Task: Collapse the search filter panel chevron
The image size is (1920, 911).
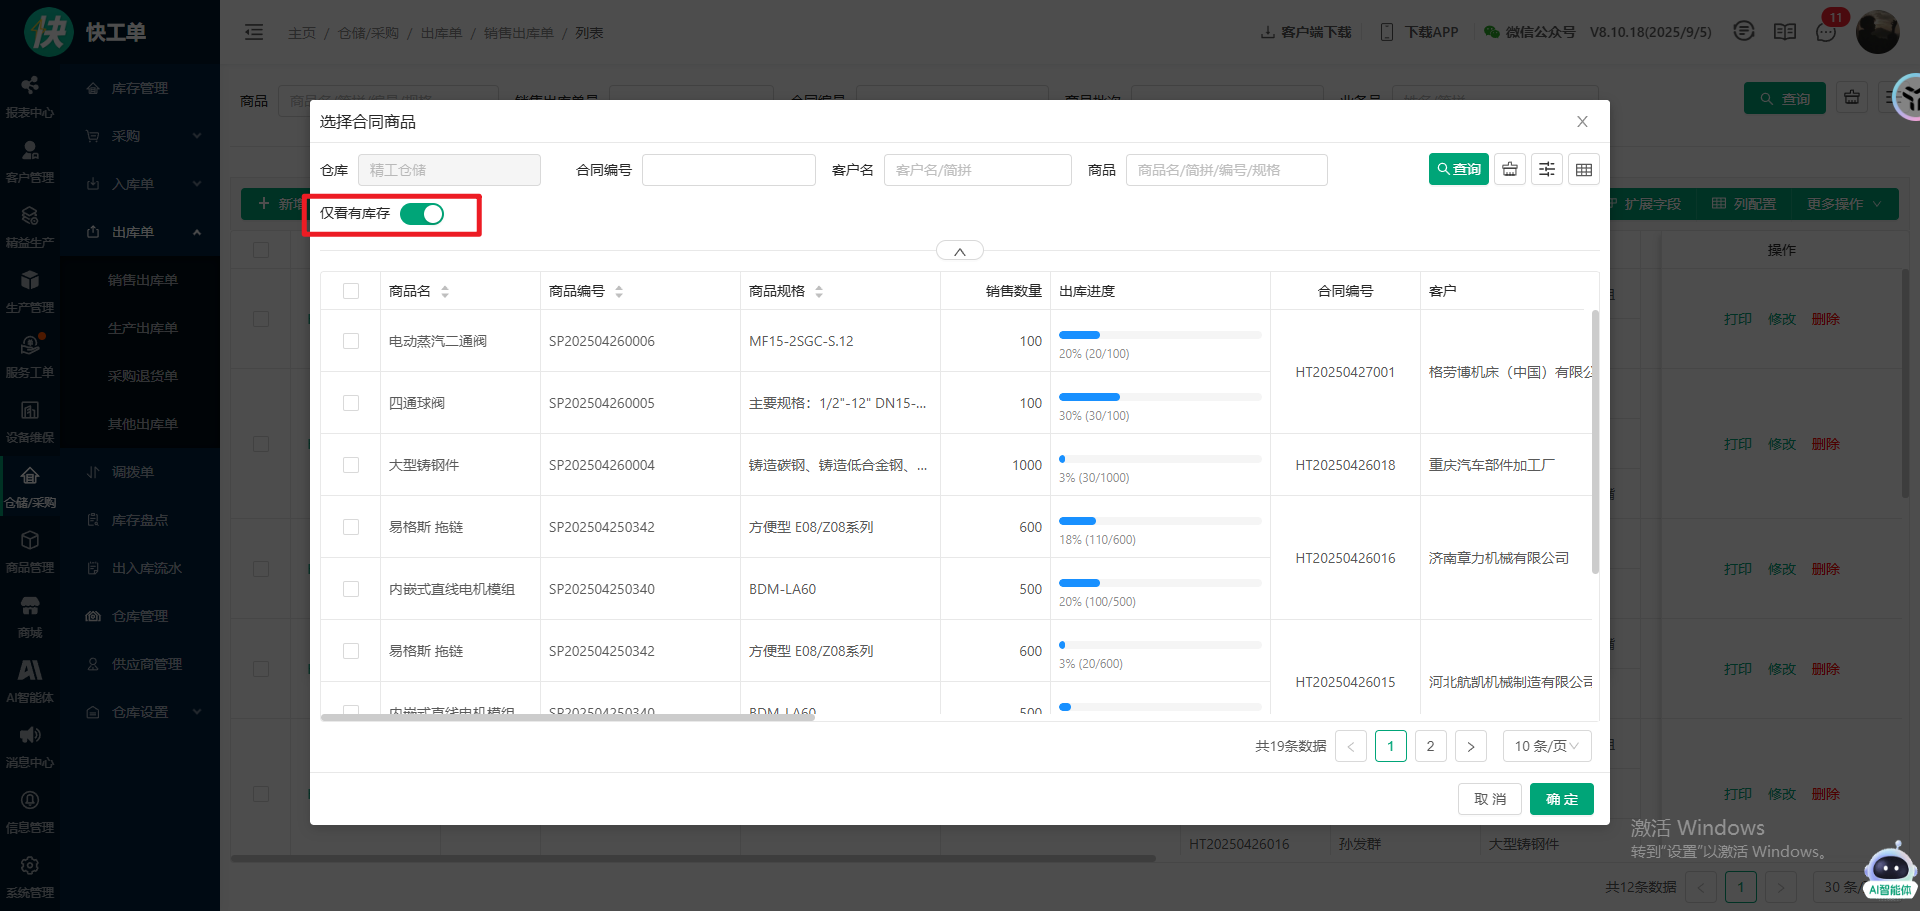Action: pyautogui.click(x=960, y=252)
